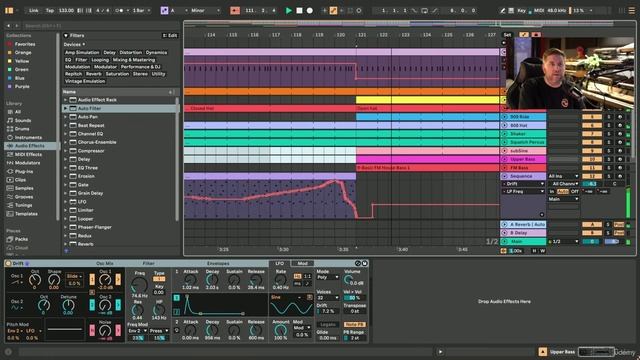This screenshot has width=640, height=360.
Task: Toggle the Lock Envelopes orange button
Action: pos(524,35)
